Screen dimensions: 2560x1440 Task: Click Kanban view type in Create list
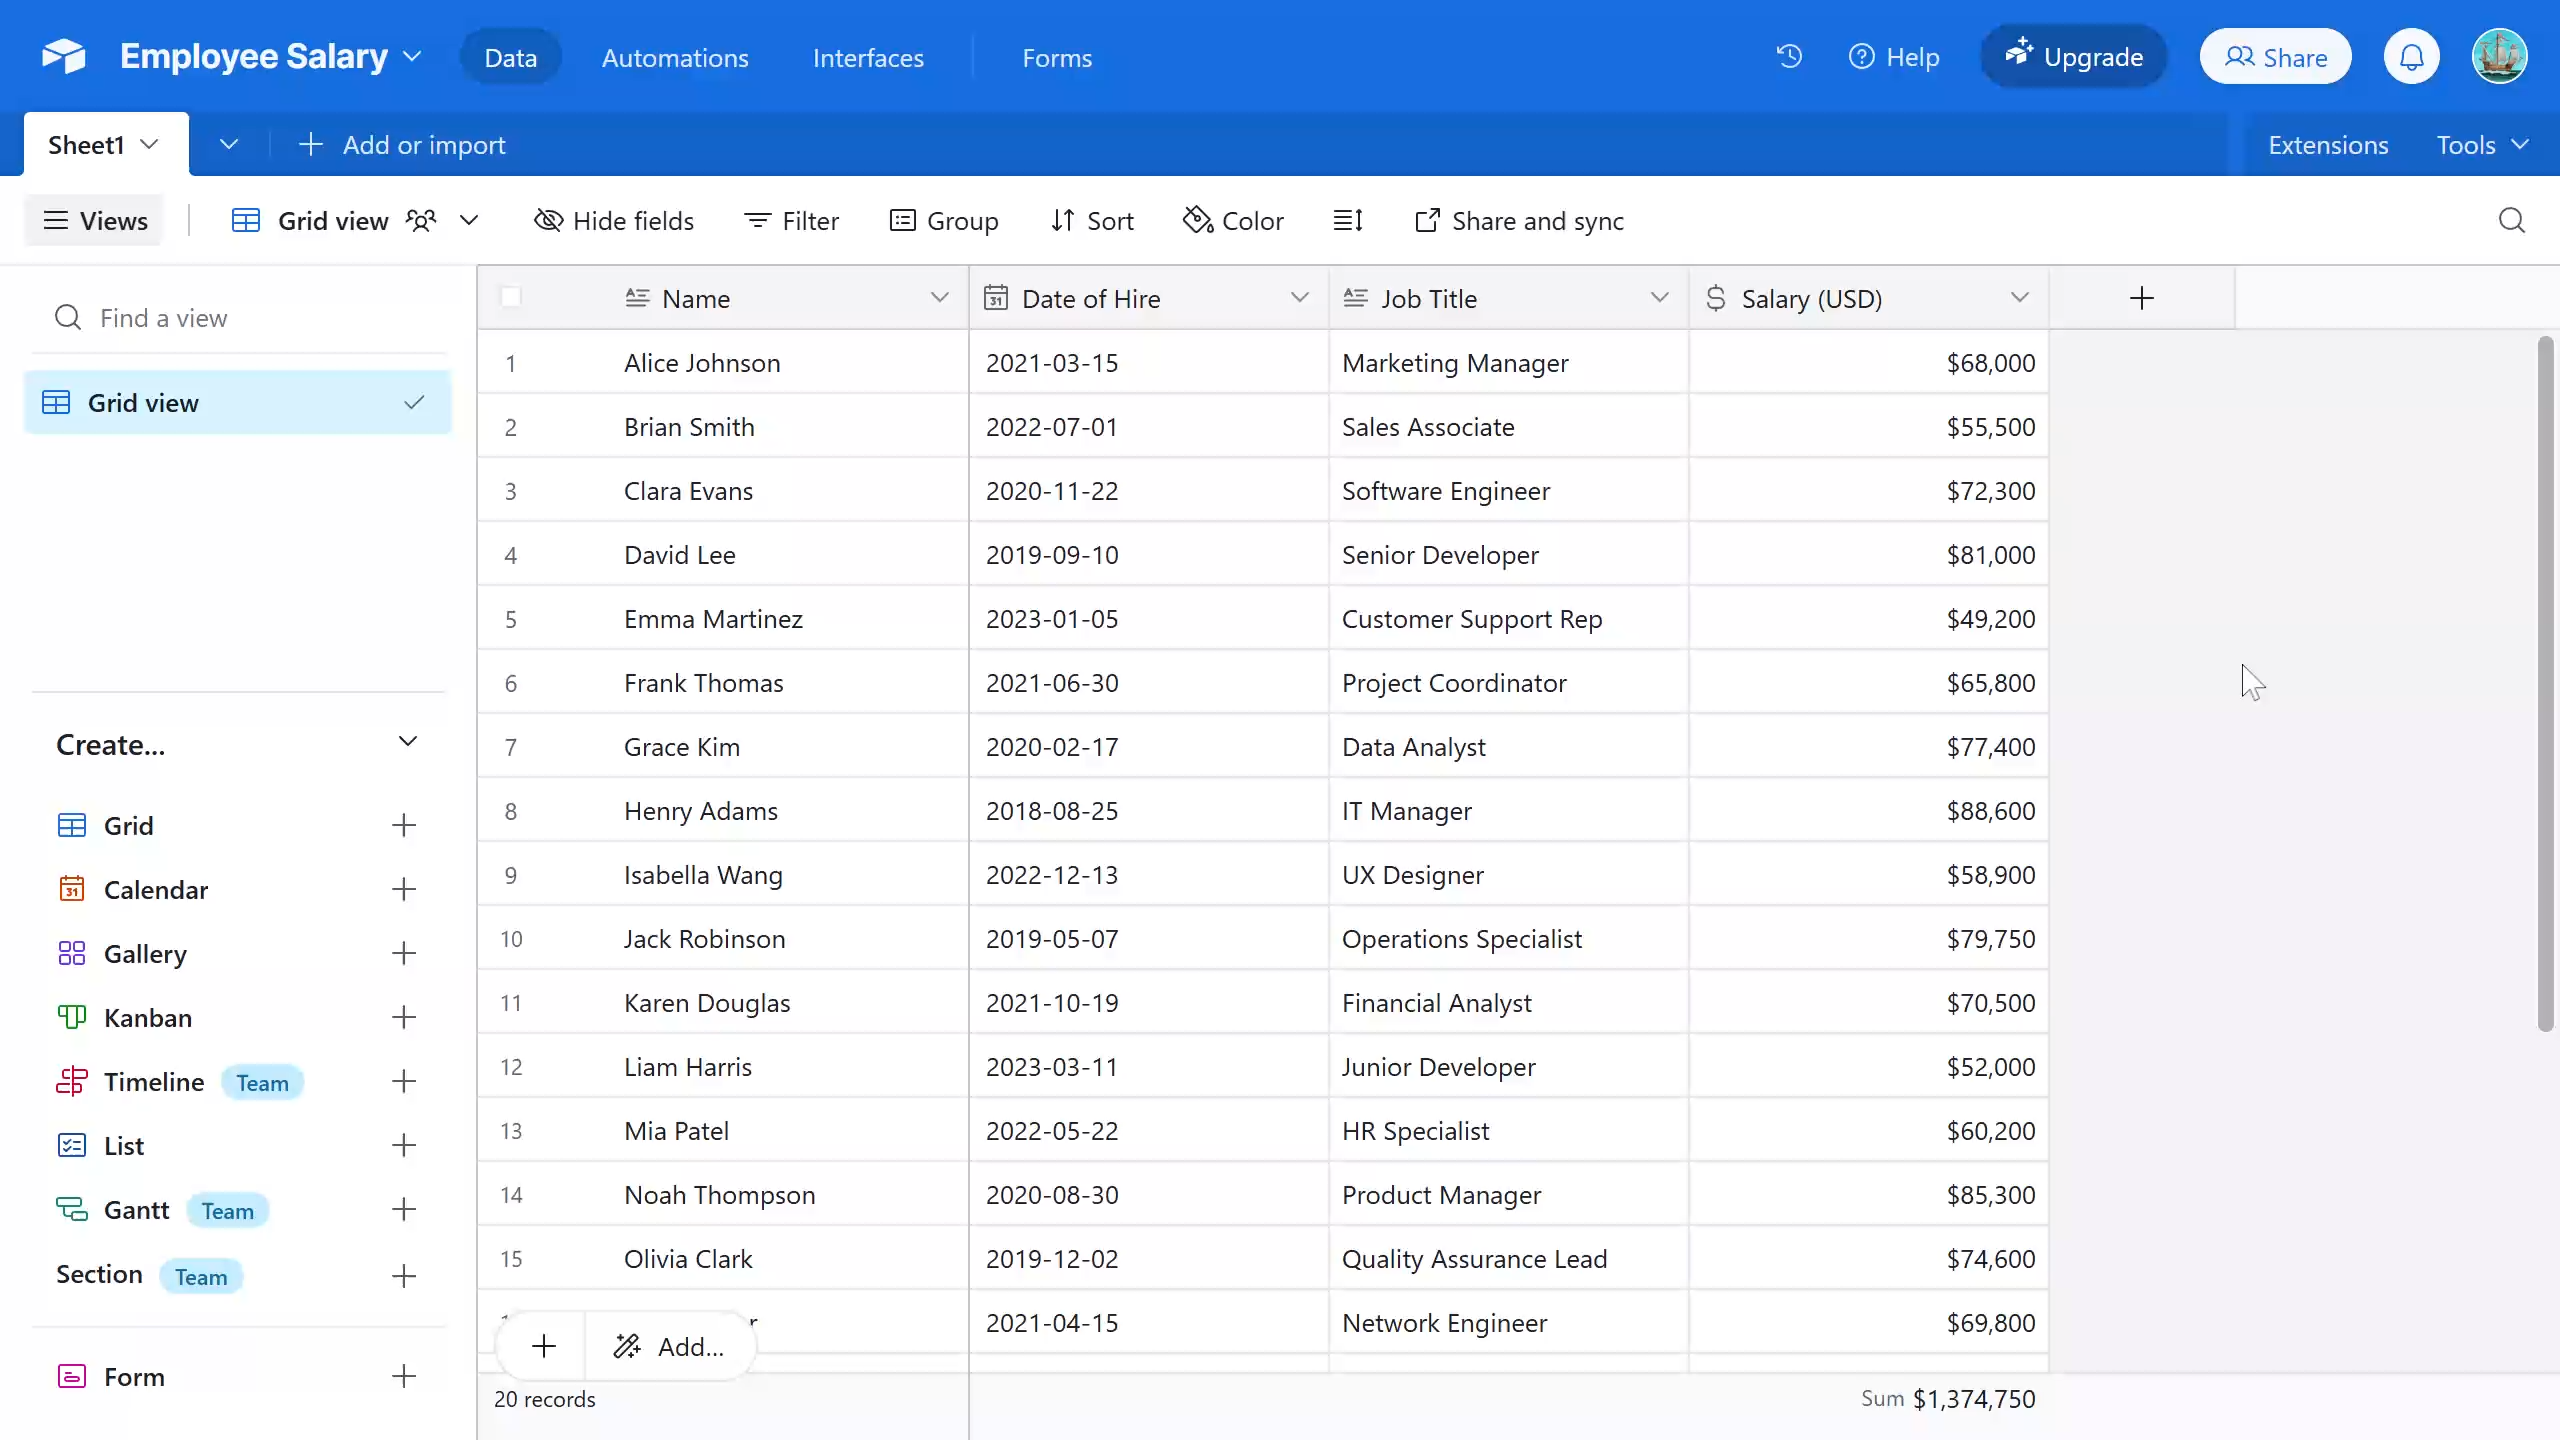tap(147, 1018)
